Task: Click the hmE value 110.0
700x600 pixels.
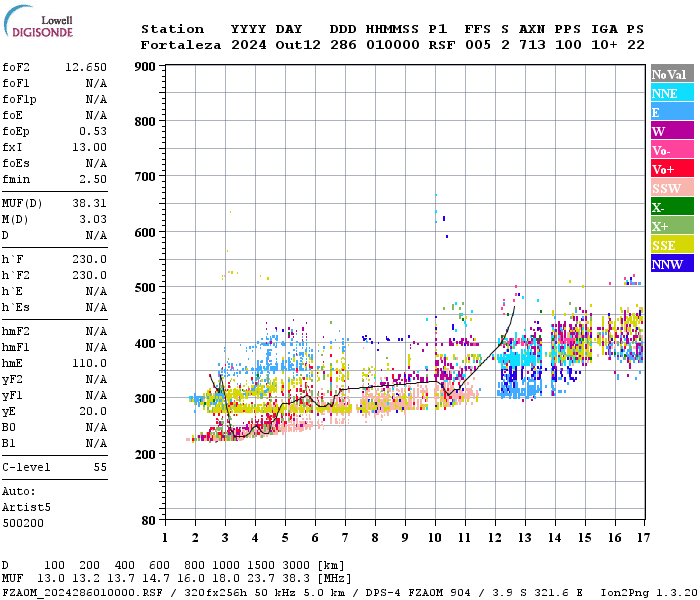Action: (89, 363)
